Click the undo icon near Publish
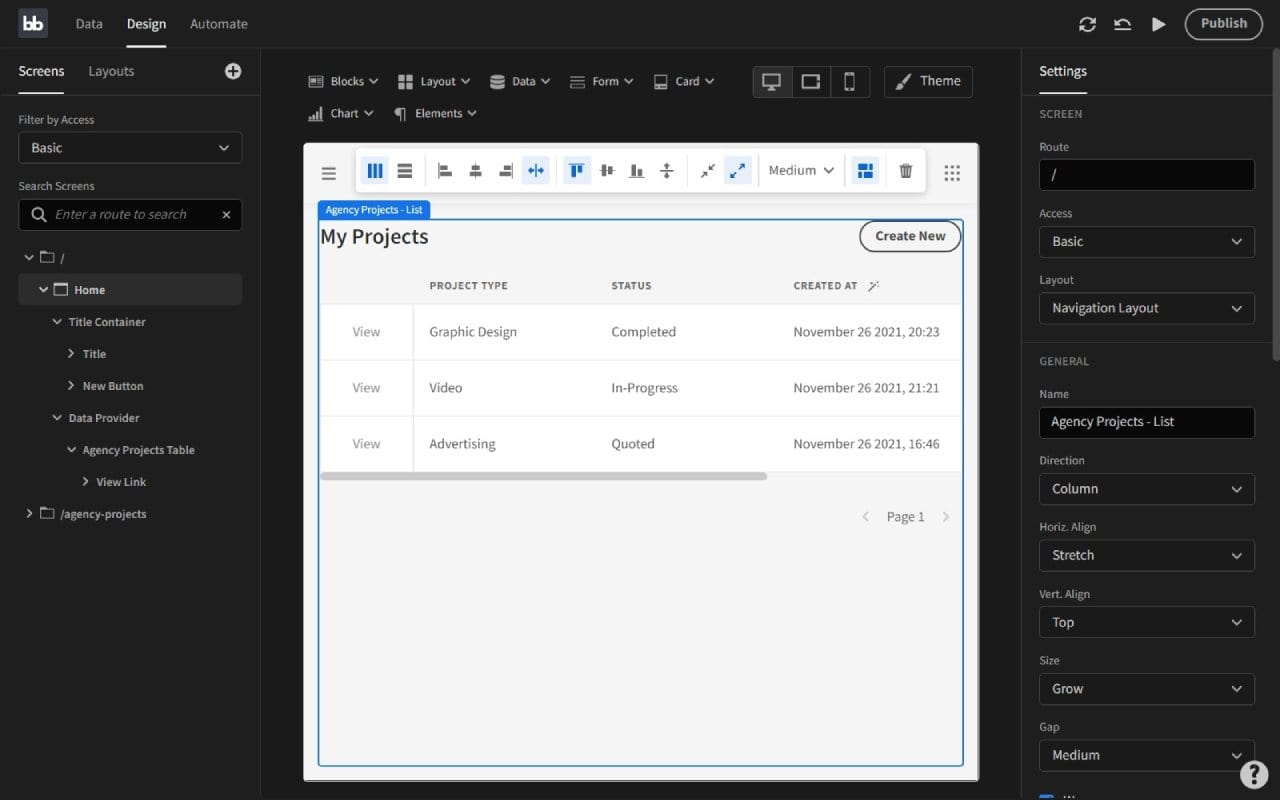The image size is (1280, 800). pyautogui.click(x=1122, y=24)
